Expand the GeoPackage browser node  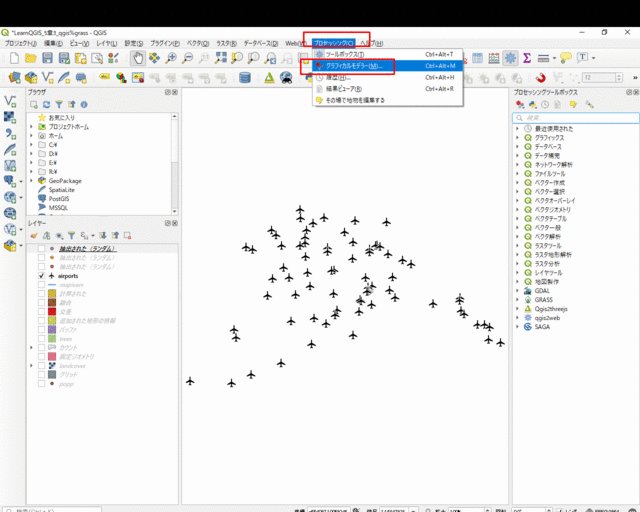[x=31, y=181]
